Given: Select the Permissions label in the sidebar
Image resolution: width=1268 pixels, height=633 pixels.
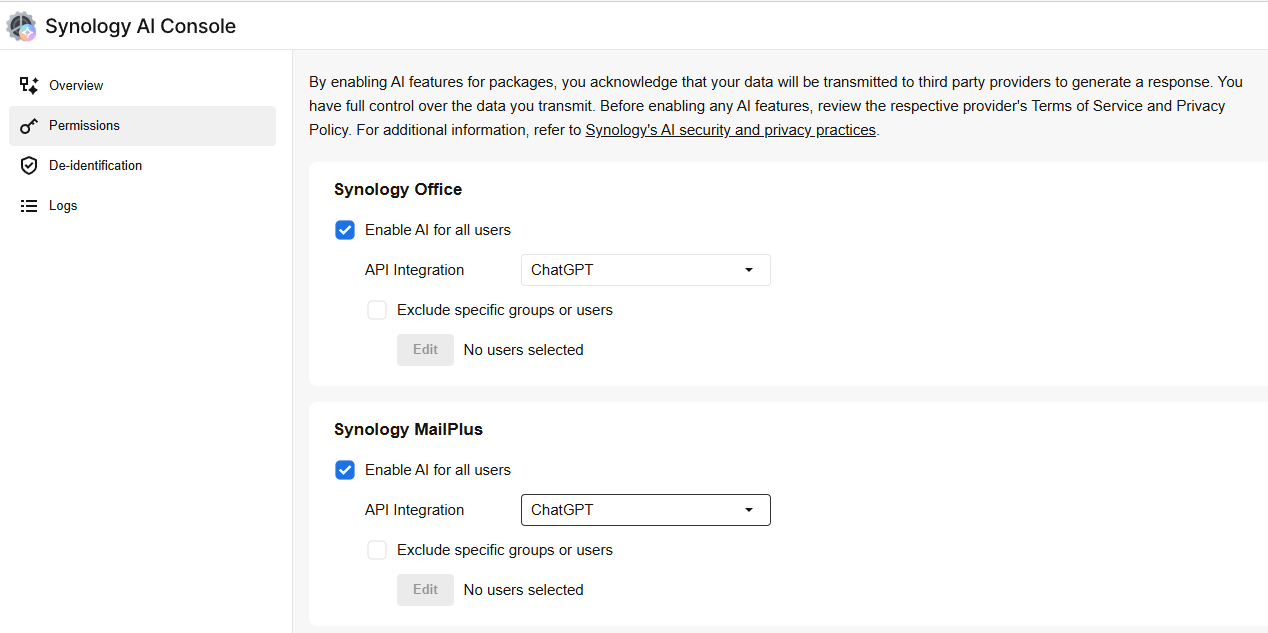Looking at the screenshot, I should click(x=84, y=125).
